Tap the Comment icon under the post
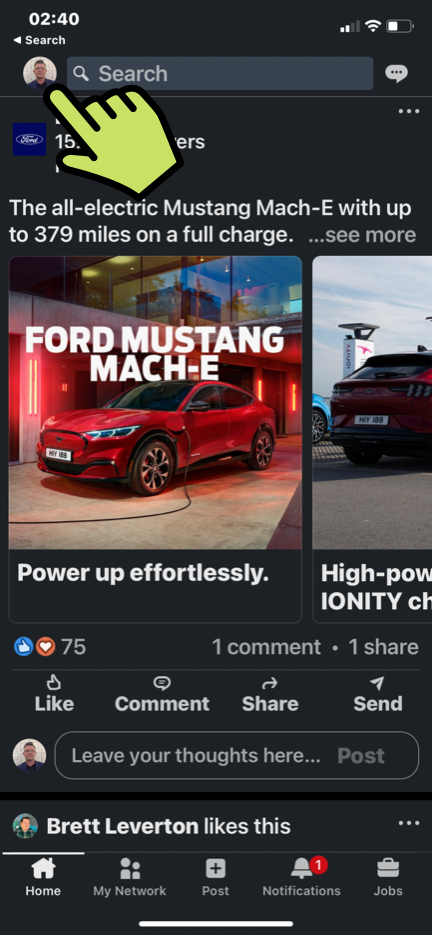 [x=162, y=694]
